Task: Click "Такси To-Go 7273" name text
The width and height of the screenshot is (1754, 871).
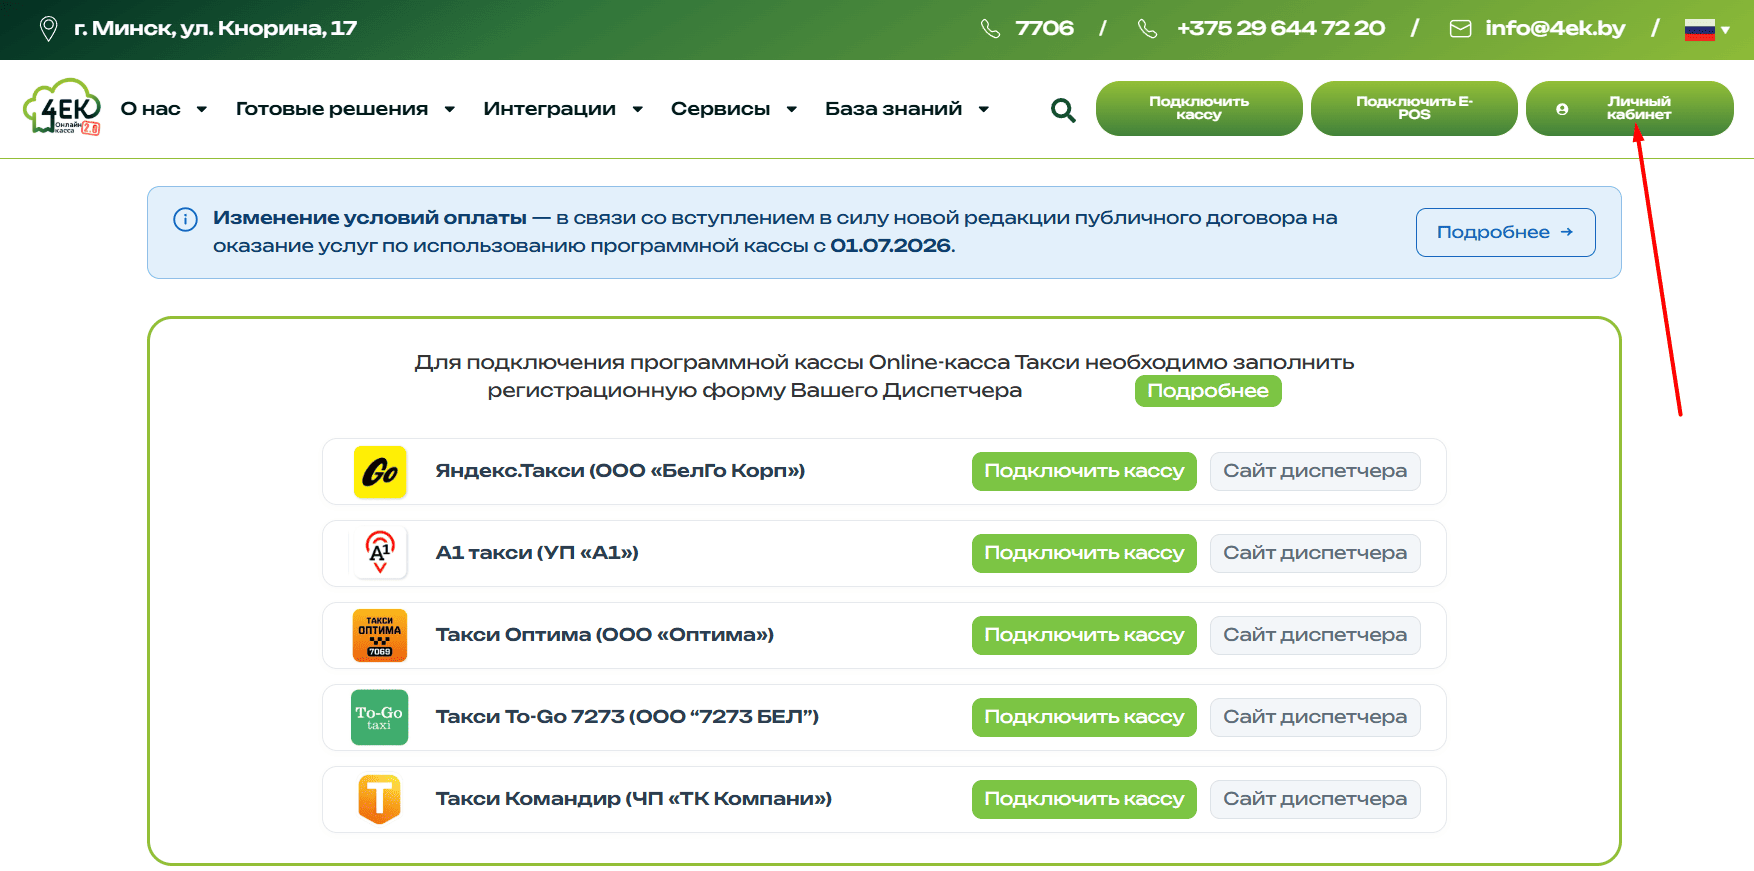Action: click(x=530, y=717)
